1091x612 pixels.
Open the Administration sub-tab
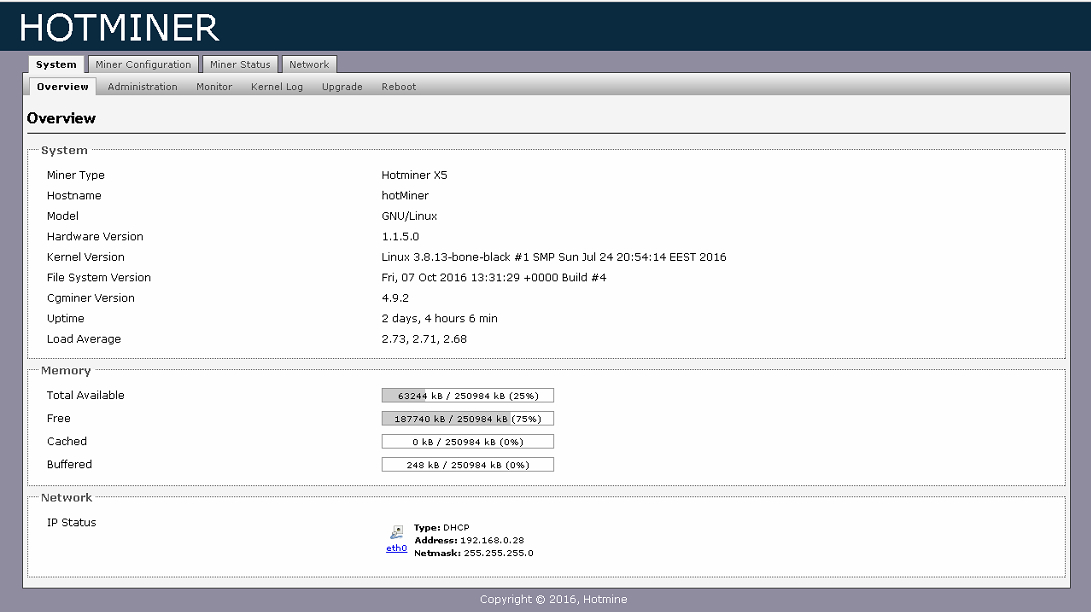pyautogui.click(x=142, y=87)
